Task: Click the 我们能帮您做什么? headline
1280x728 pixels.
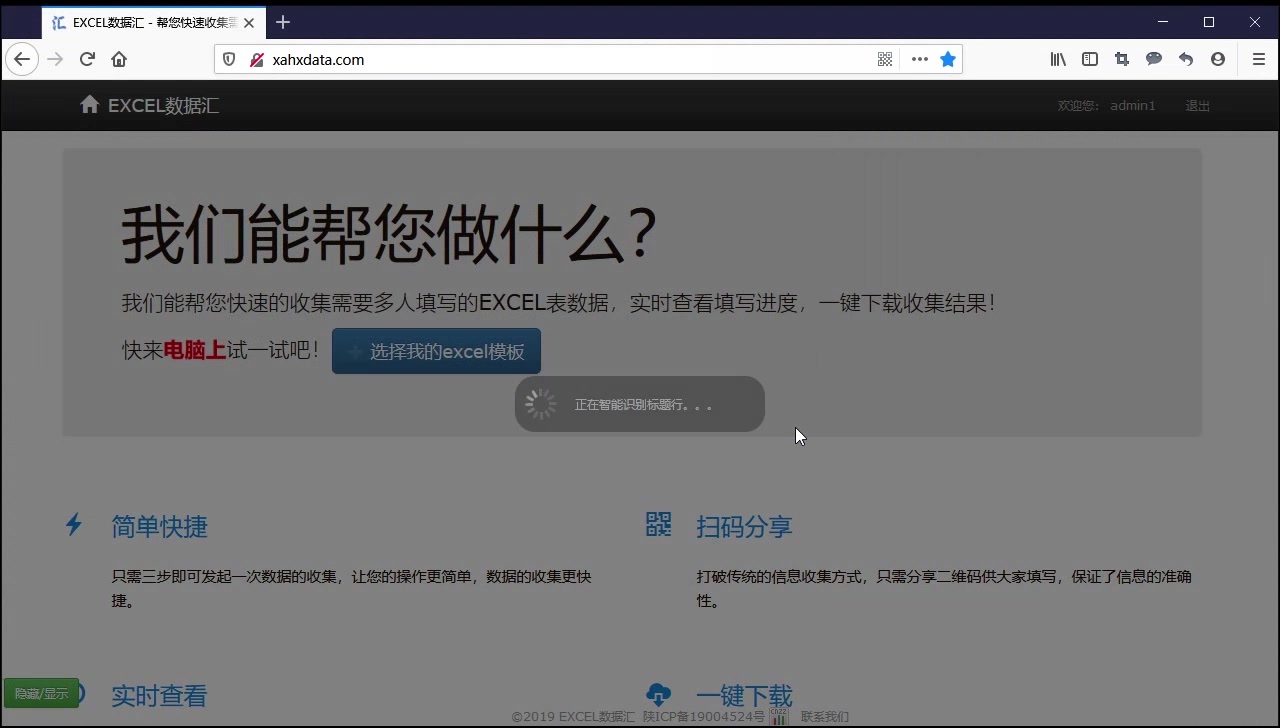Action: pyautogui.click(x=389, y=235)
